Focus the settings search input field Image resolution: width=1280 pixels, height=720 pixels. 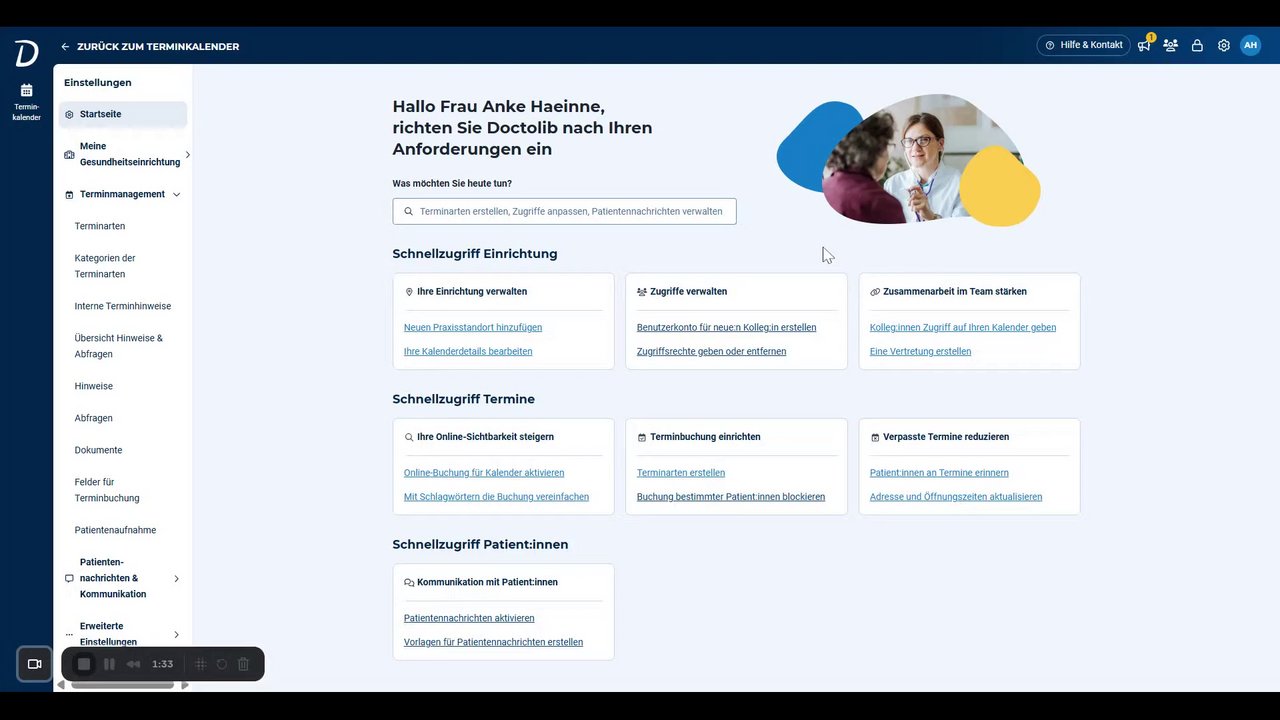(565, 211)
